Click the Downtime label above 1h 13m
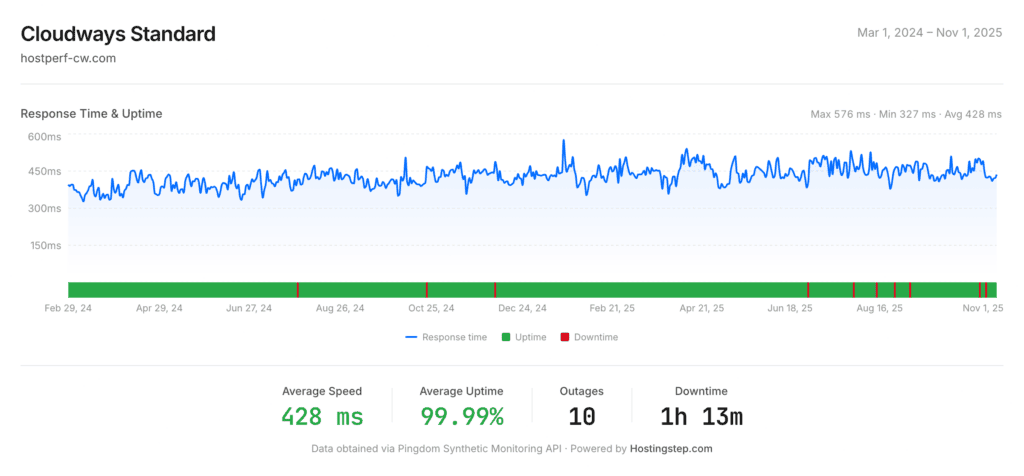Viewport: 1024px width, 476px height. (x=701, y=392)
